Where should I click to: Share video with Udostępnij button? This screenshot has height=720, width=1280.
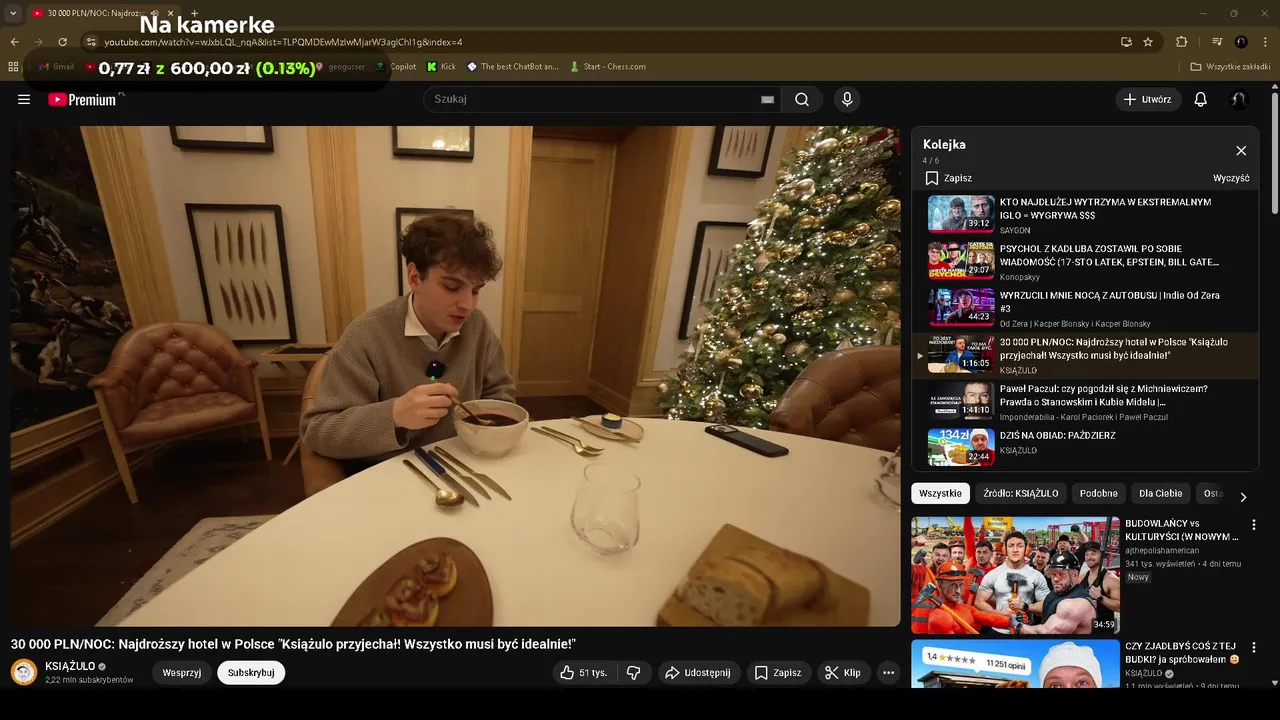[698, 673]
